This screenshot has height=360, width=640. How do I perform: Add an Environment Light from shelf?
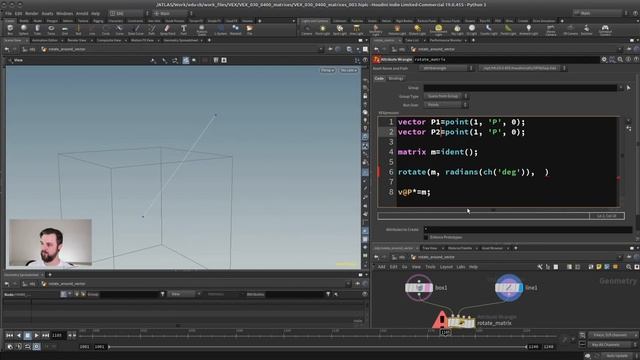pyautogui.click(x=438, y=29)
